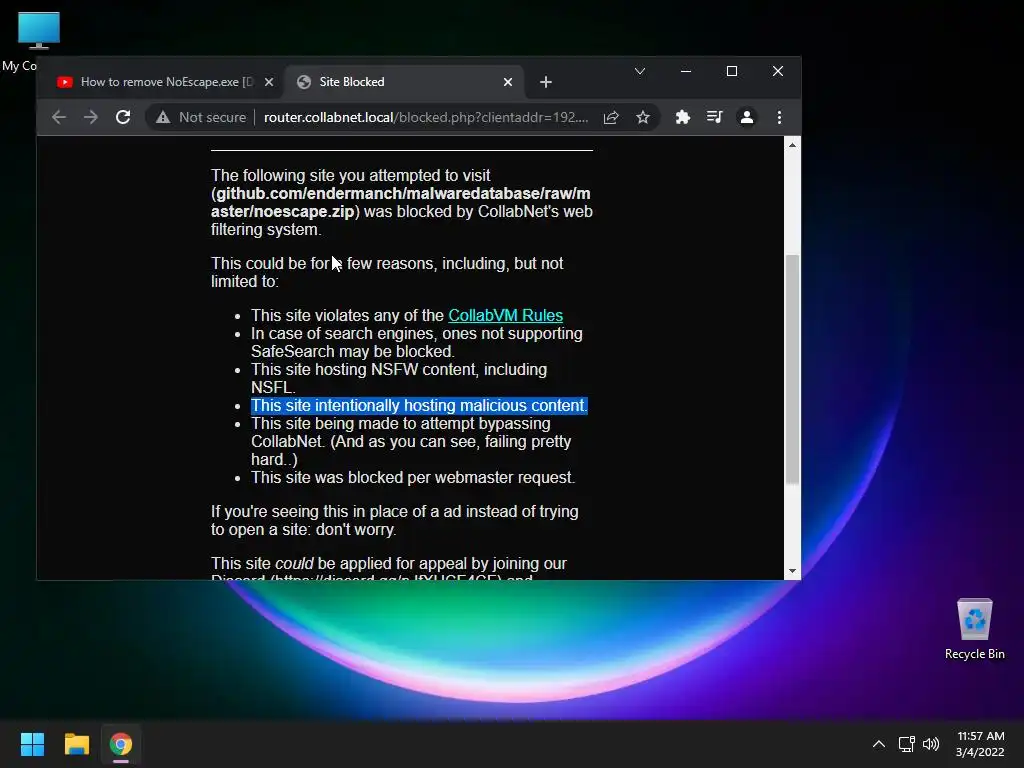Screen dimensions: 1024x768
Task: Open the media control icon
Action: tap(714, 118)
